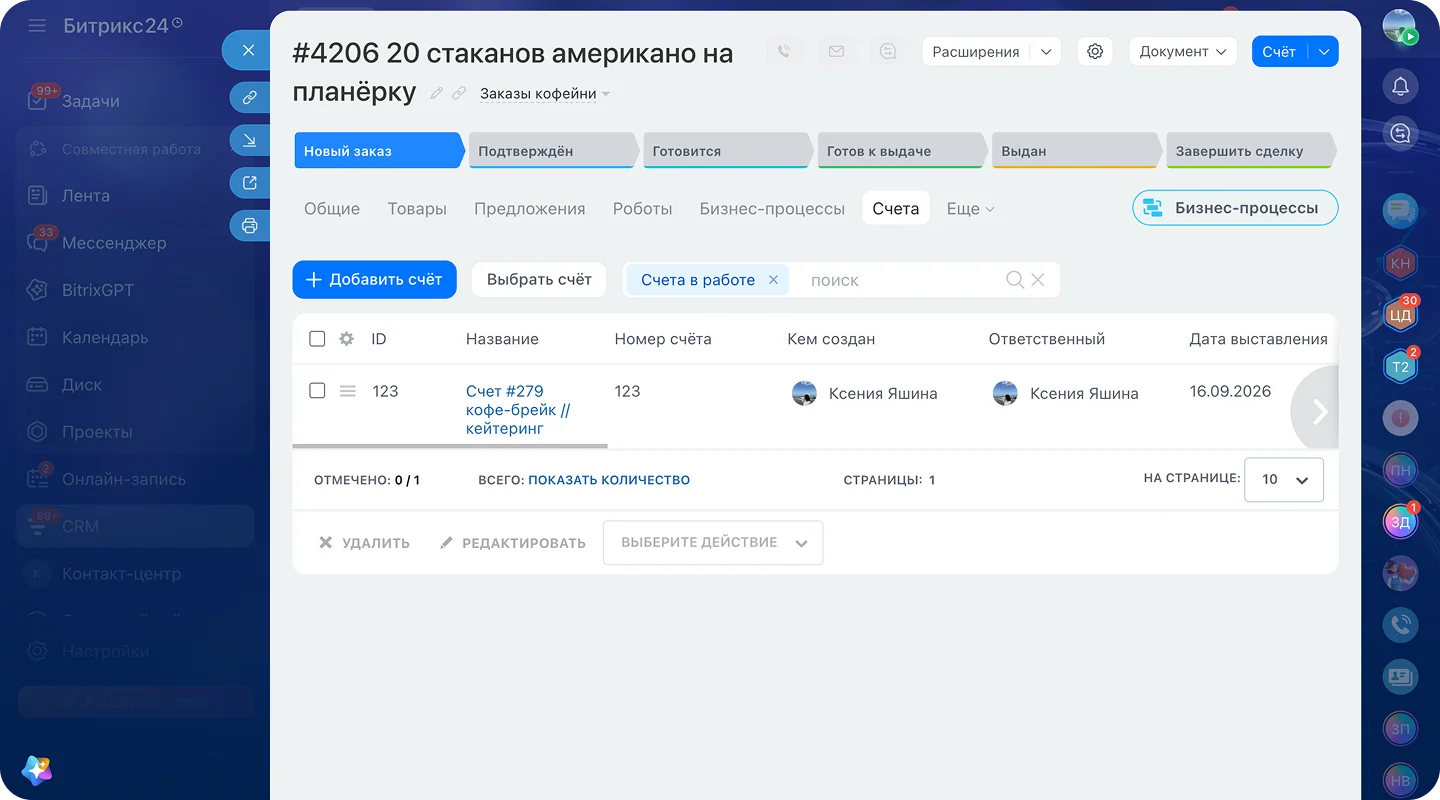The image size is (1440, 800).
Task: Click the print side button
Action: click(249, 226)
